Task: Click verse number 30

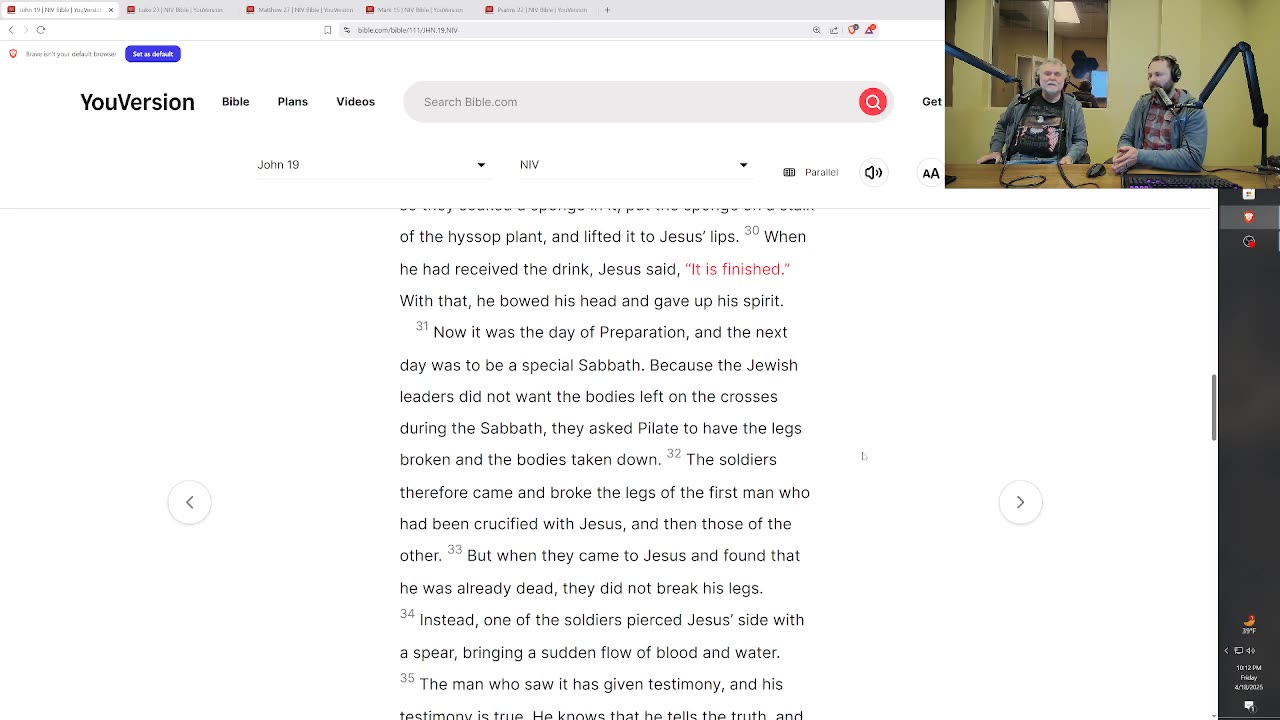Action: click(x=752, y=230)
